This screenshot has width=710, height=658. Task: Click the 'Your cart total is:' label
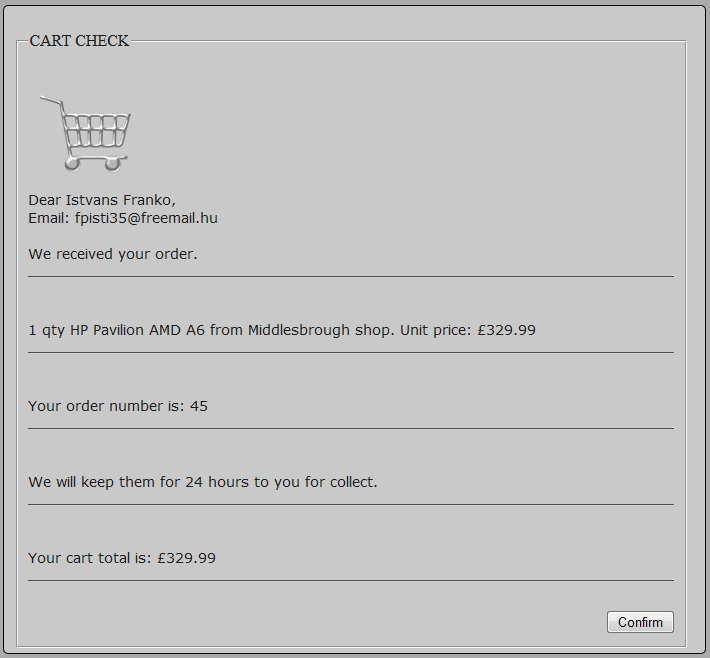(90, 558)
